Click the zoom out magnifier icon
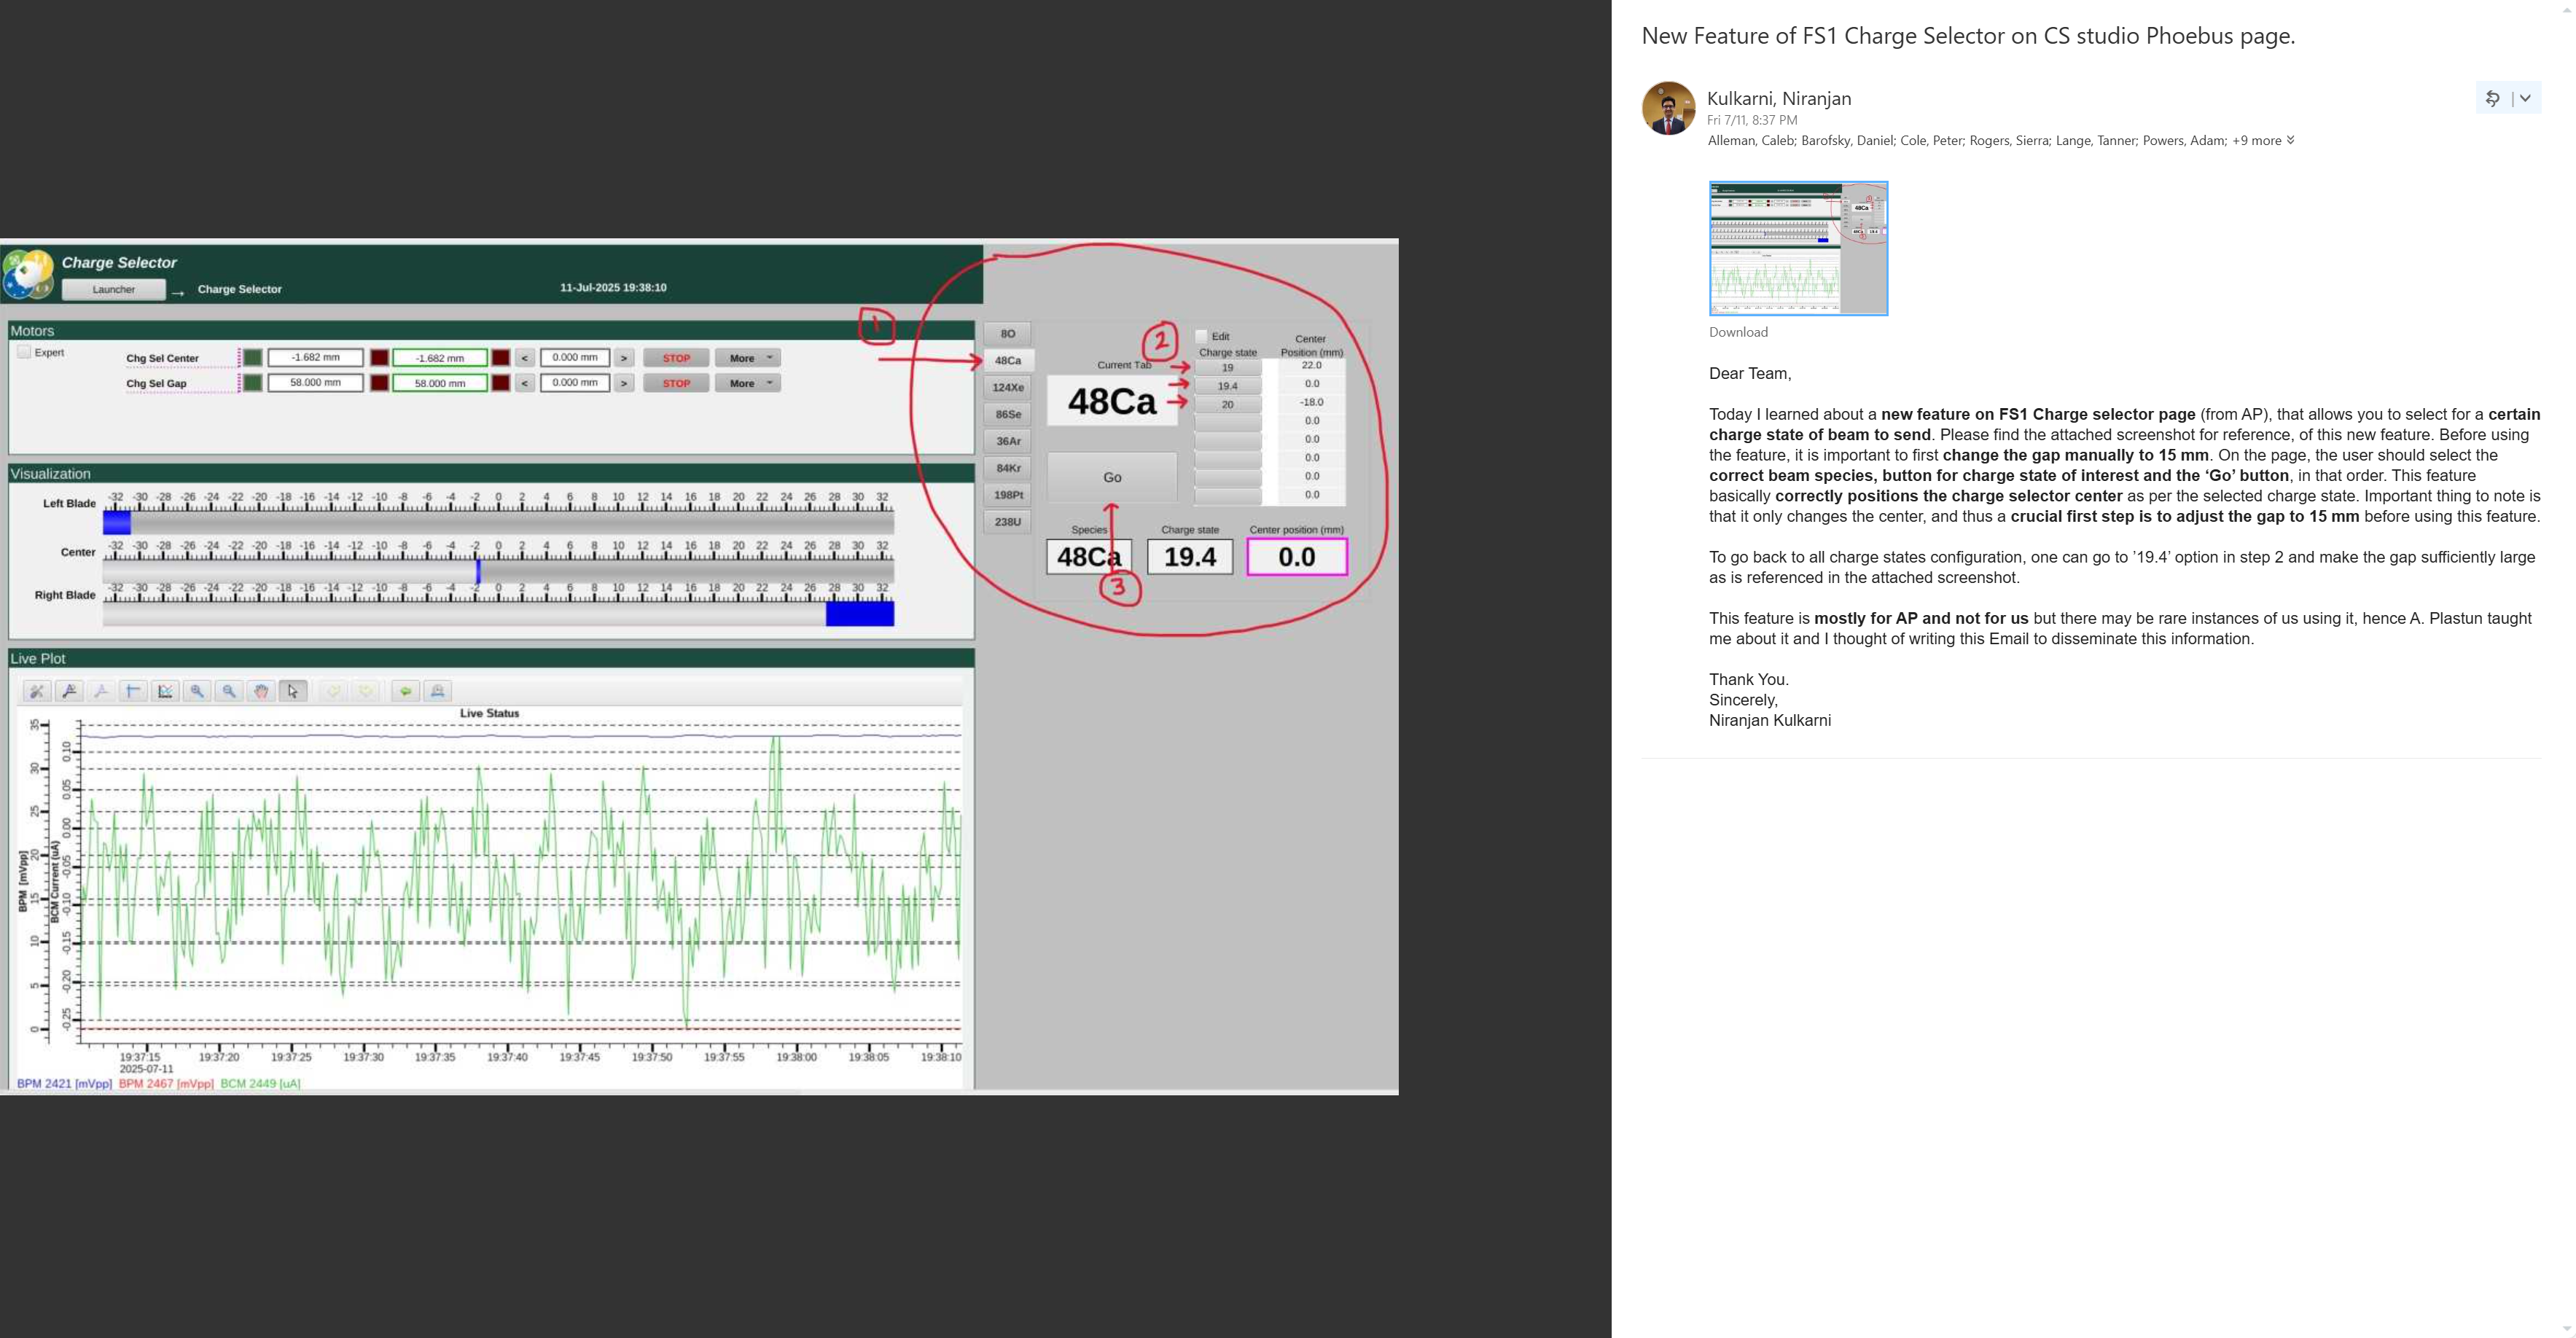The width and height of the screenshot is (2576, 1338). [229, 691]
